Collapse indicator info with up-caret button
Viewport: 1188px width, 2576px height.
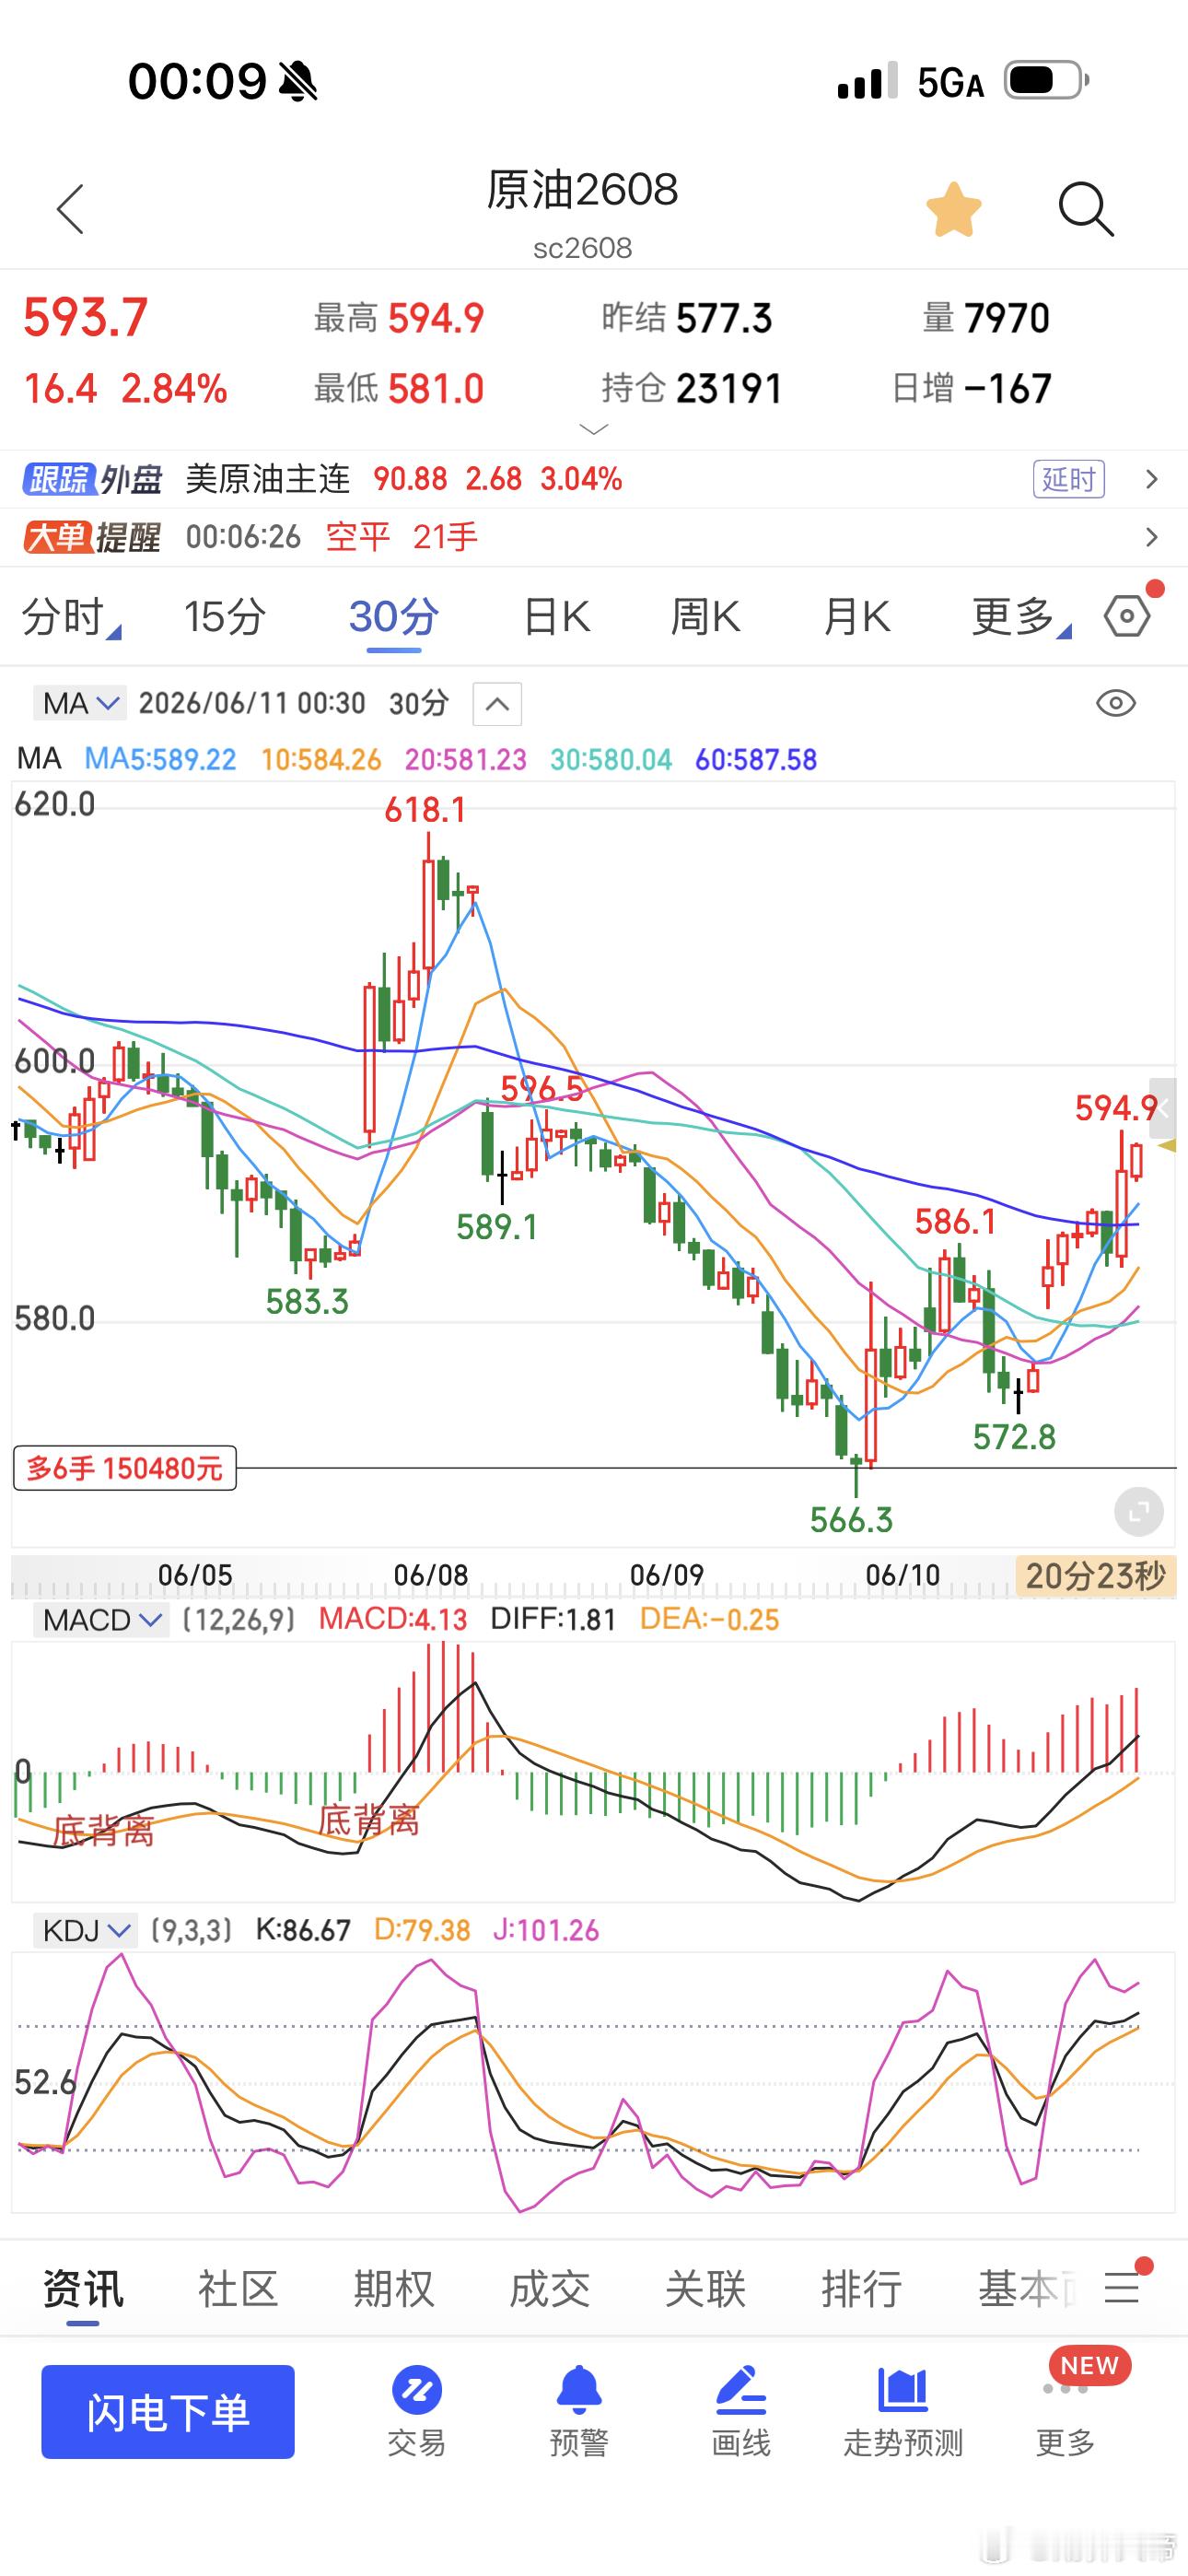[497, 704]
